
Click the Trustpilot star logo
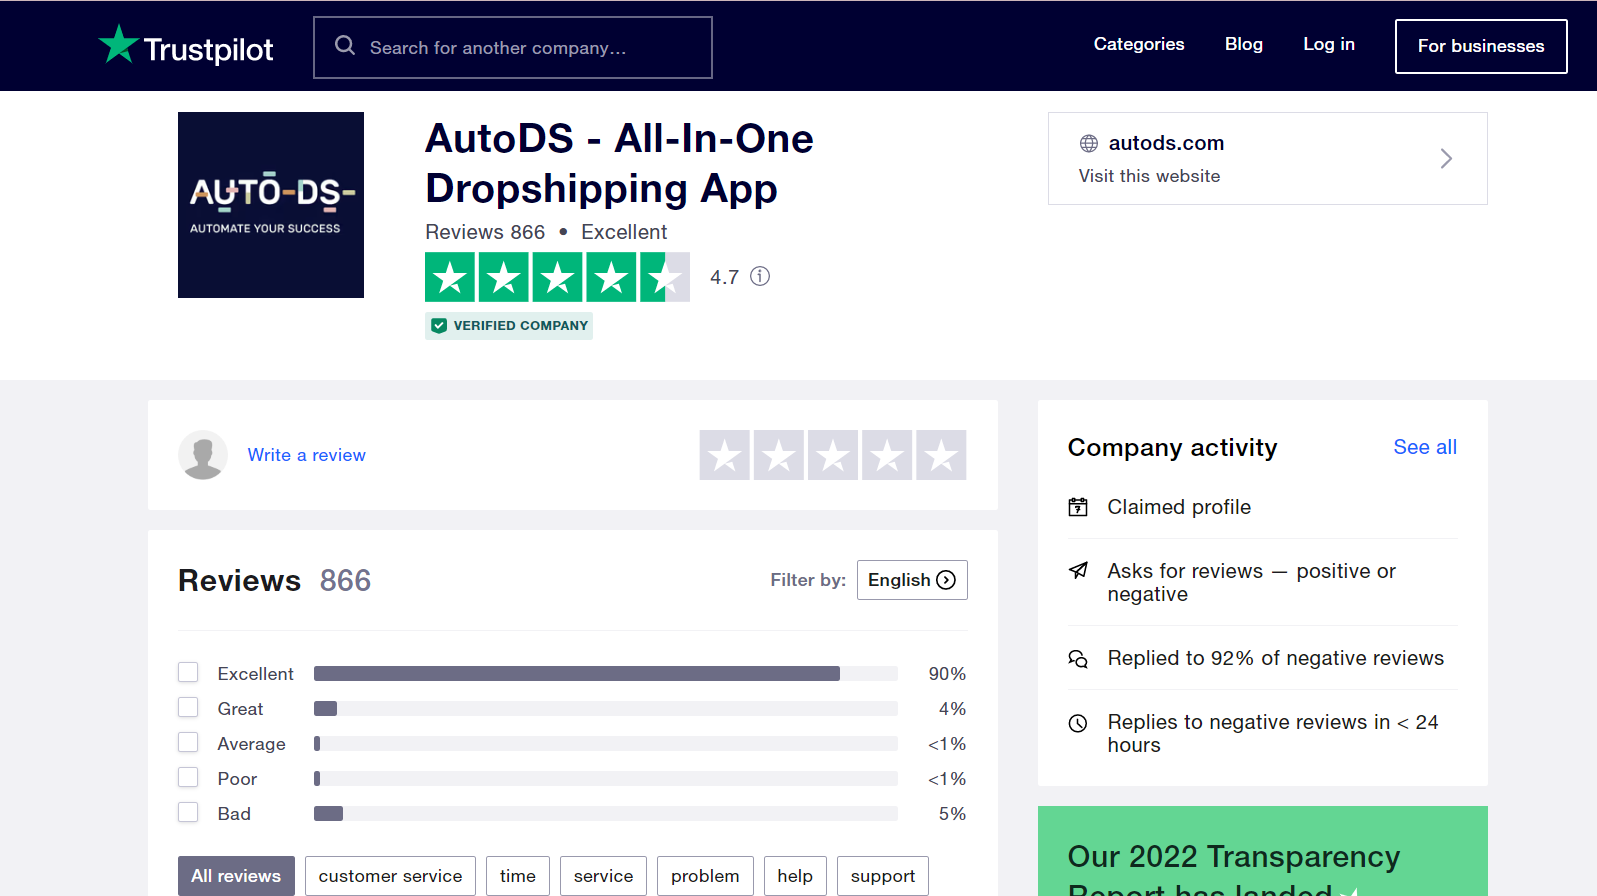[x=118, y=45]
